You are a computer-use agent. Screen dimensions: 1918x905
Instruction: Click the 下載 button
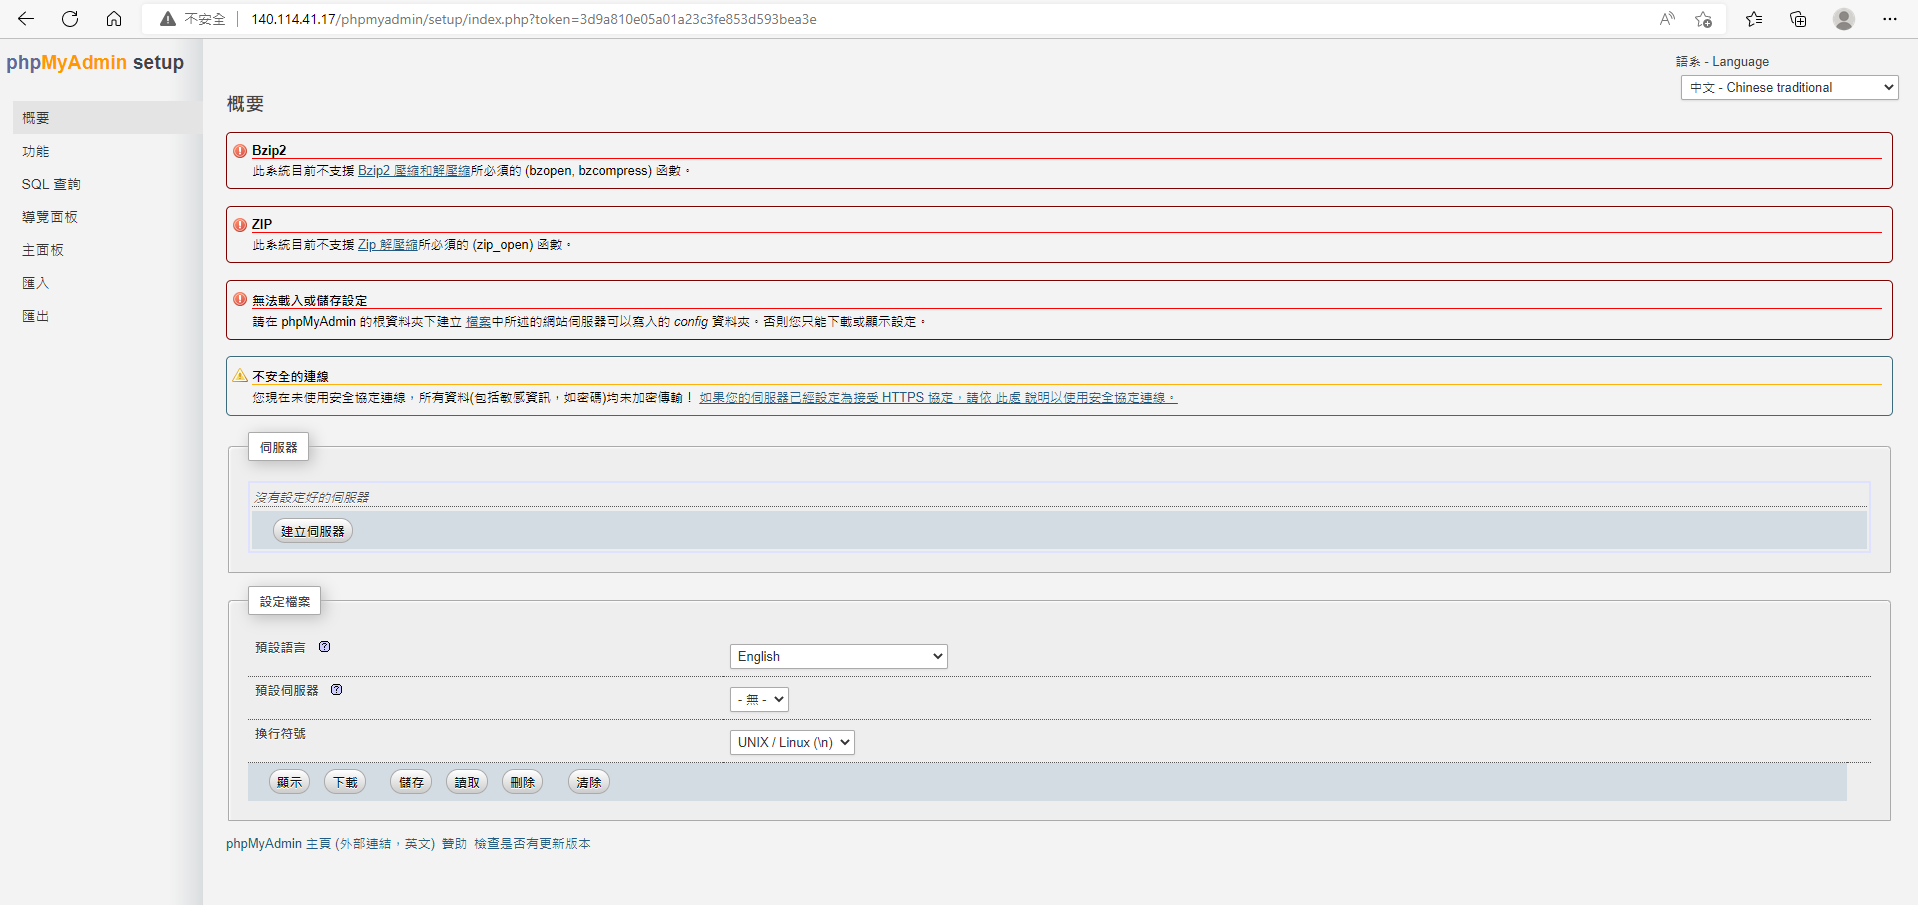(345, 782)
